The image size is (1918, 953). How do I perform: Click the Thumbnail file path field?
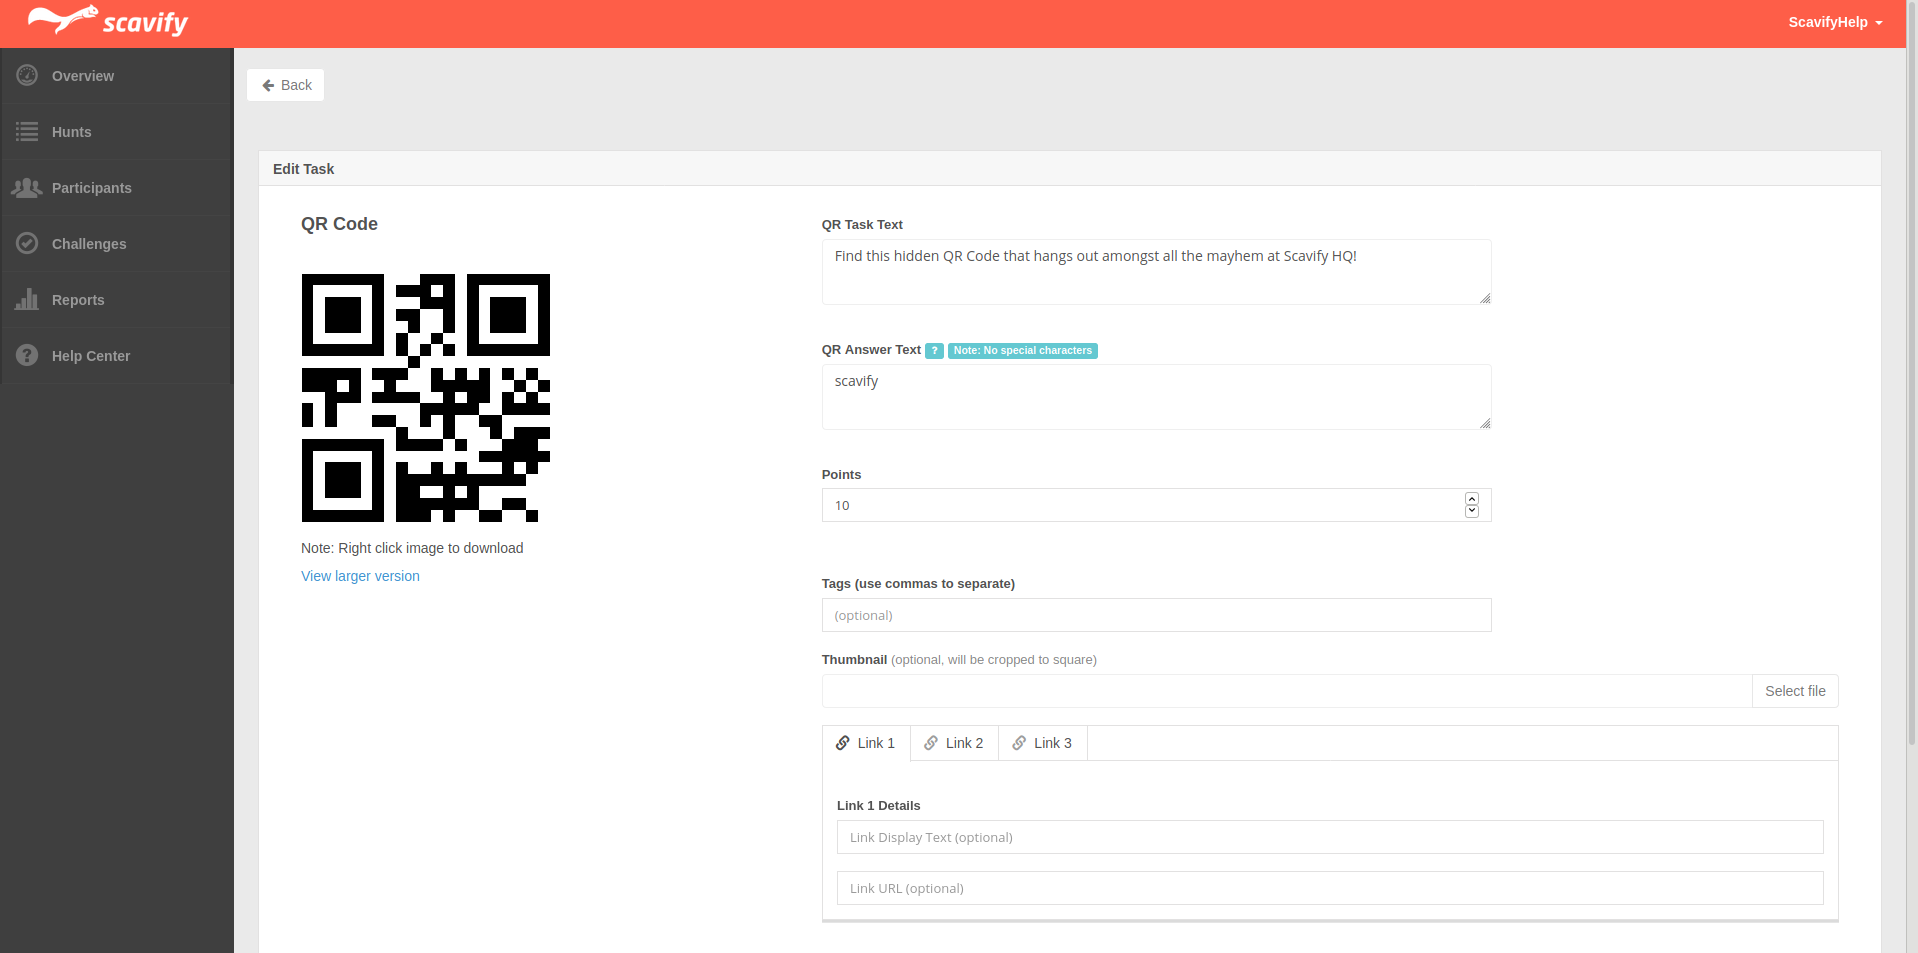[x=1287, y=691]
